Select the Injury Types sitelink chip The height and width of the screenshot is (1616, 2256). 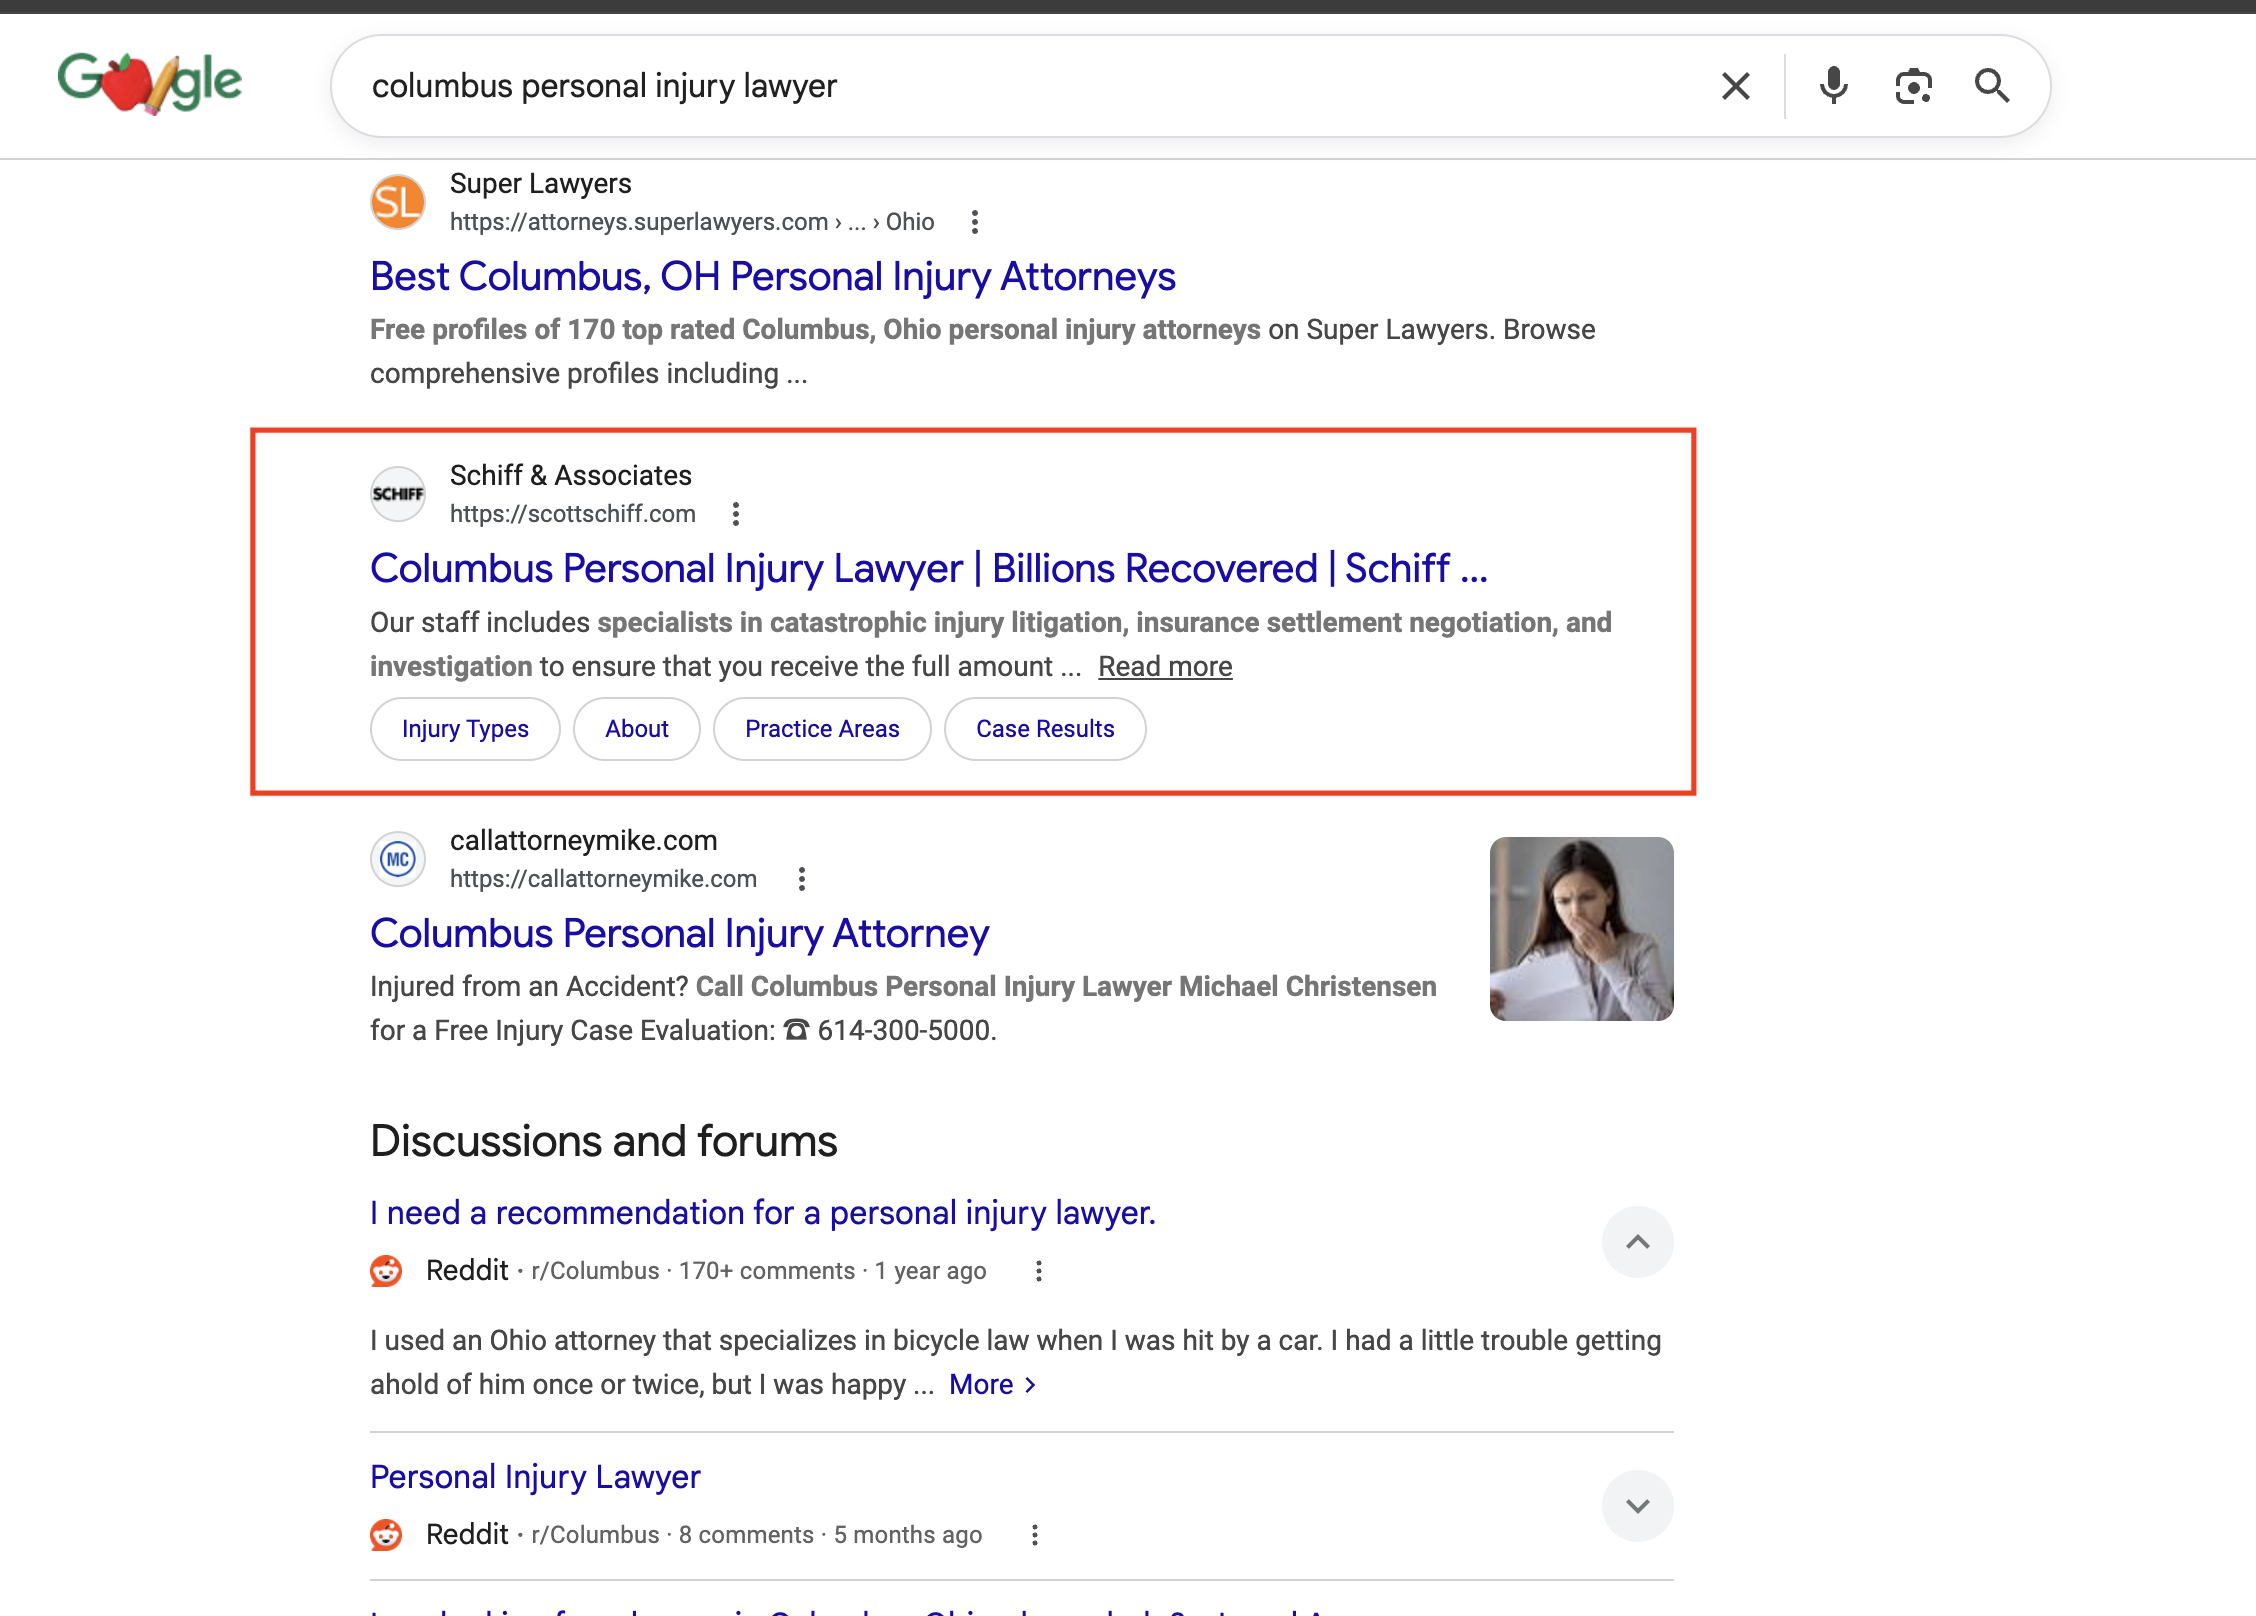(x=465, y=729)
